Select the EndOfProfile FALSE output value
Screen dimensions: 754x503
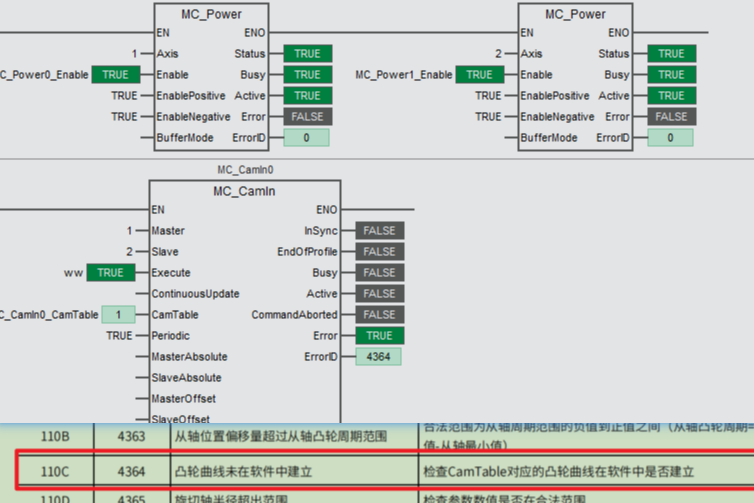380,252
